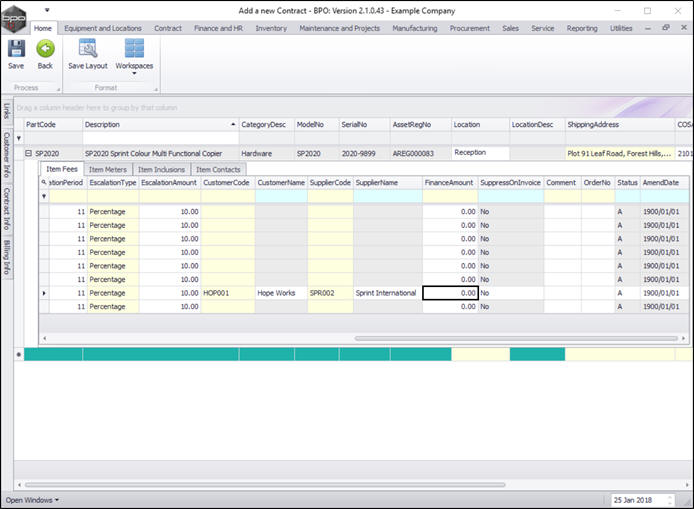Click the SuppressOnInvoice column header
Screen dimensions: 694x509
click(511, 182)
